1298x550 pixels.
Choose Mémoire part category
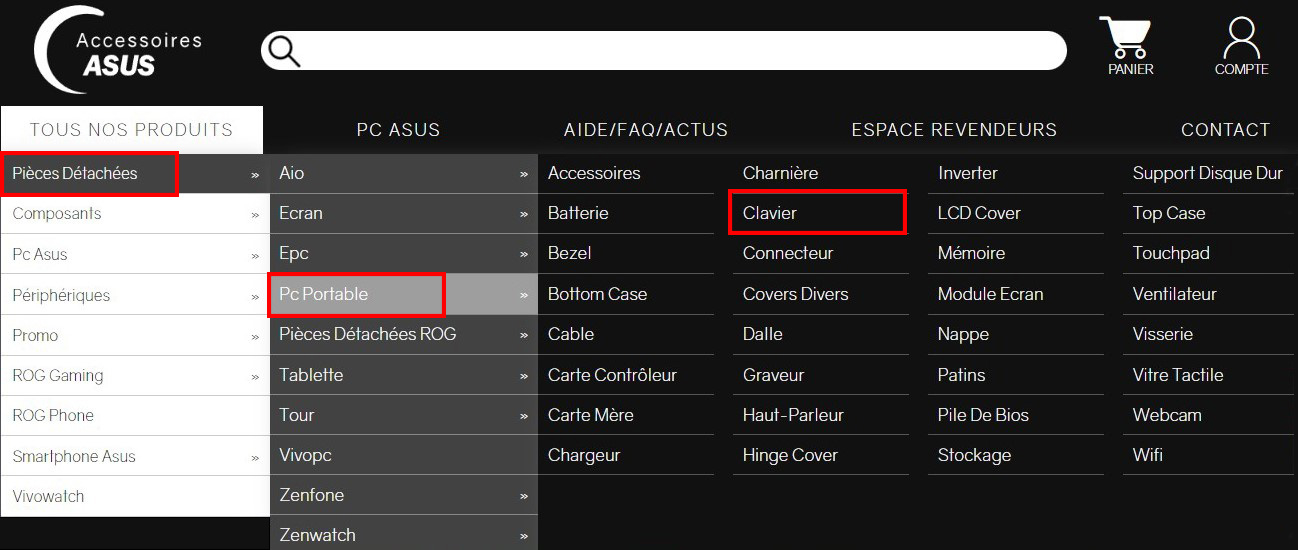(x=971, y=253)
